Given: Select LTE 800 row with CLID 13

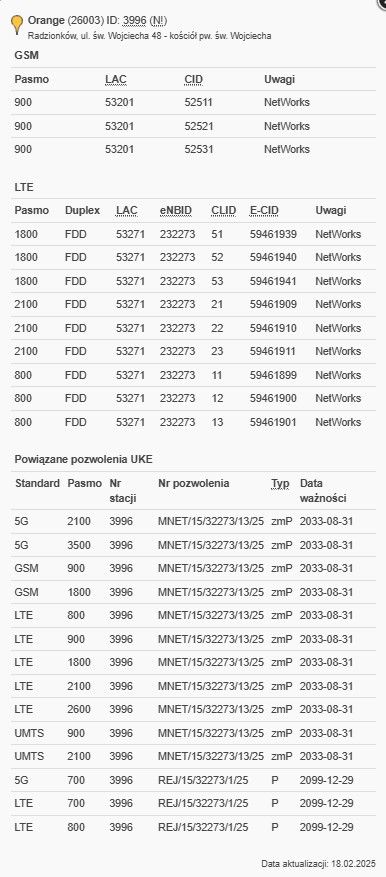Looking at the screenshot, I should (x=193, y=422).
